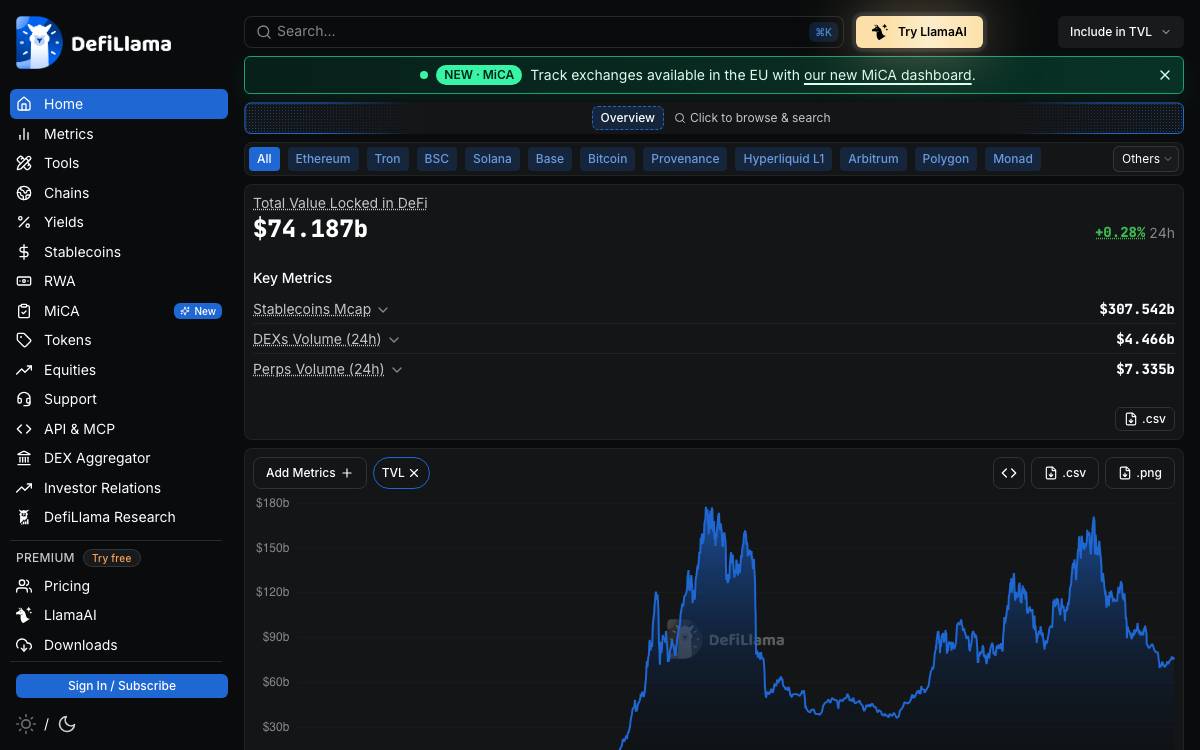1200x750 pixels.
Task: Click the Try free premium badge
Action: [112, 558]
